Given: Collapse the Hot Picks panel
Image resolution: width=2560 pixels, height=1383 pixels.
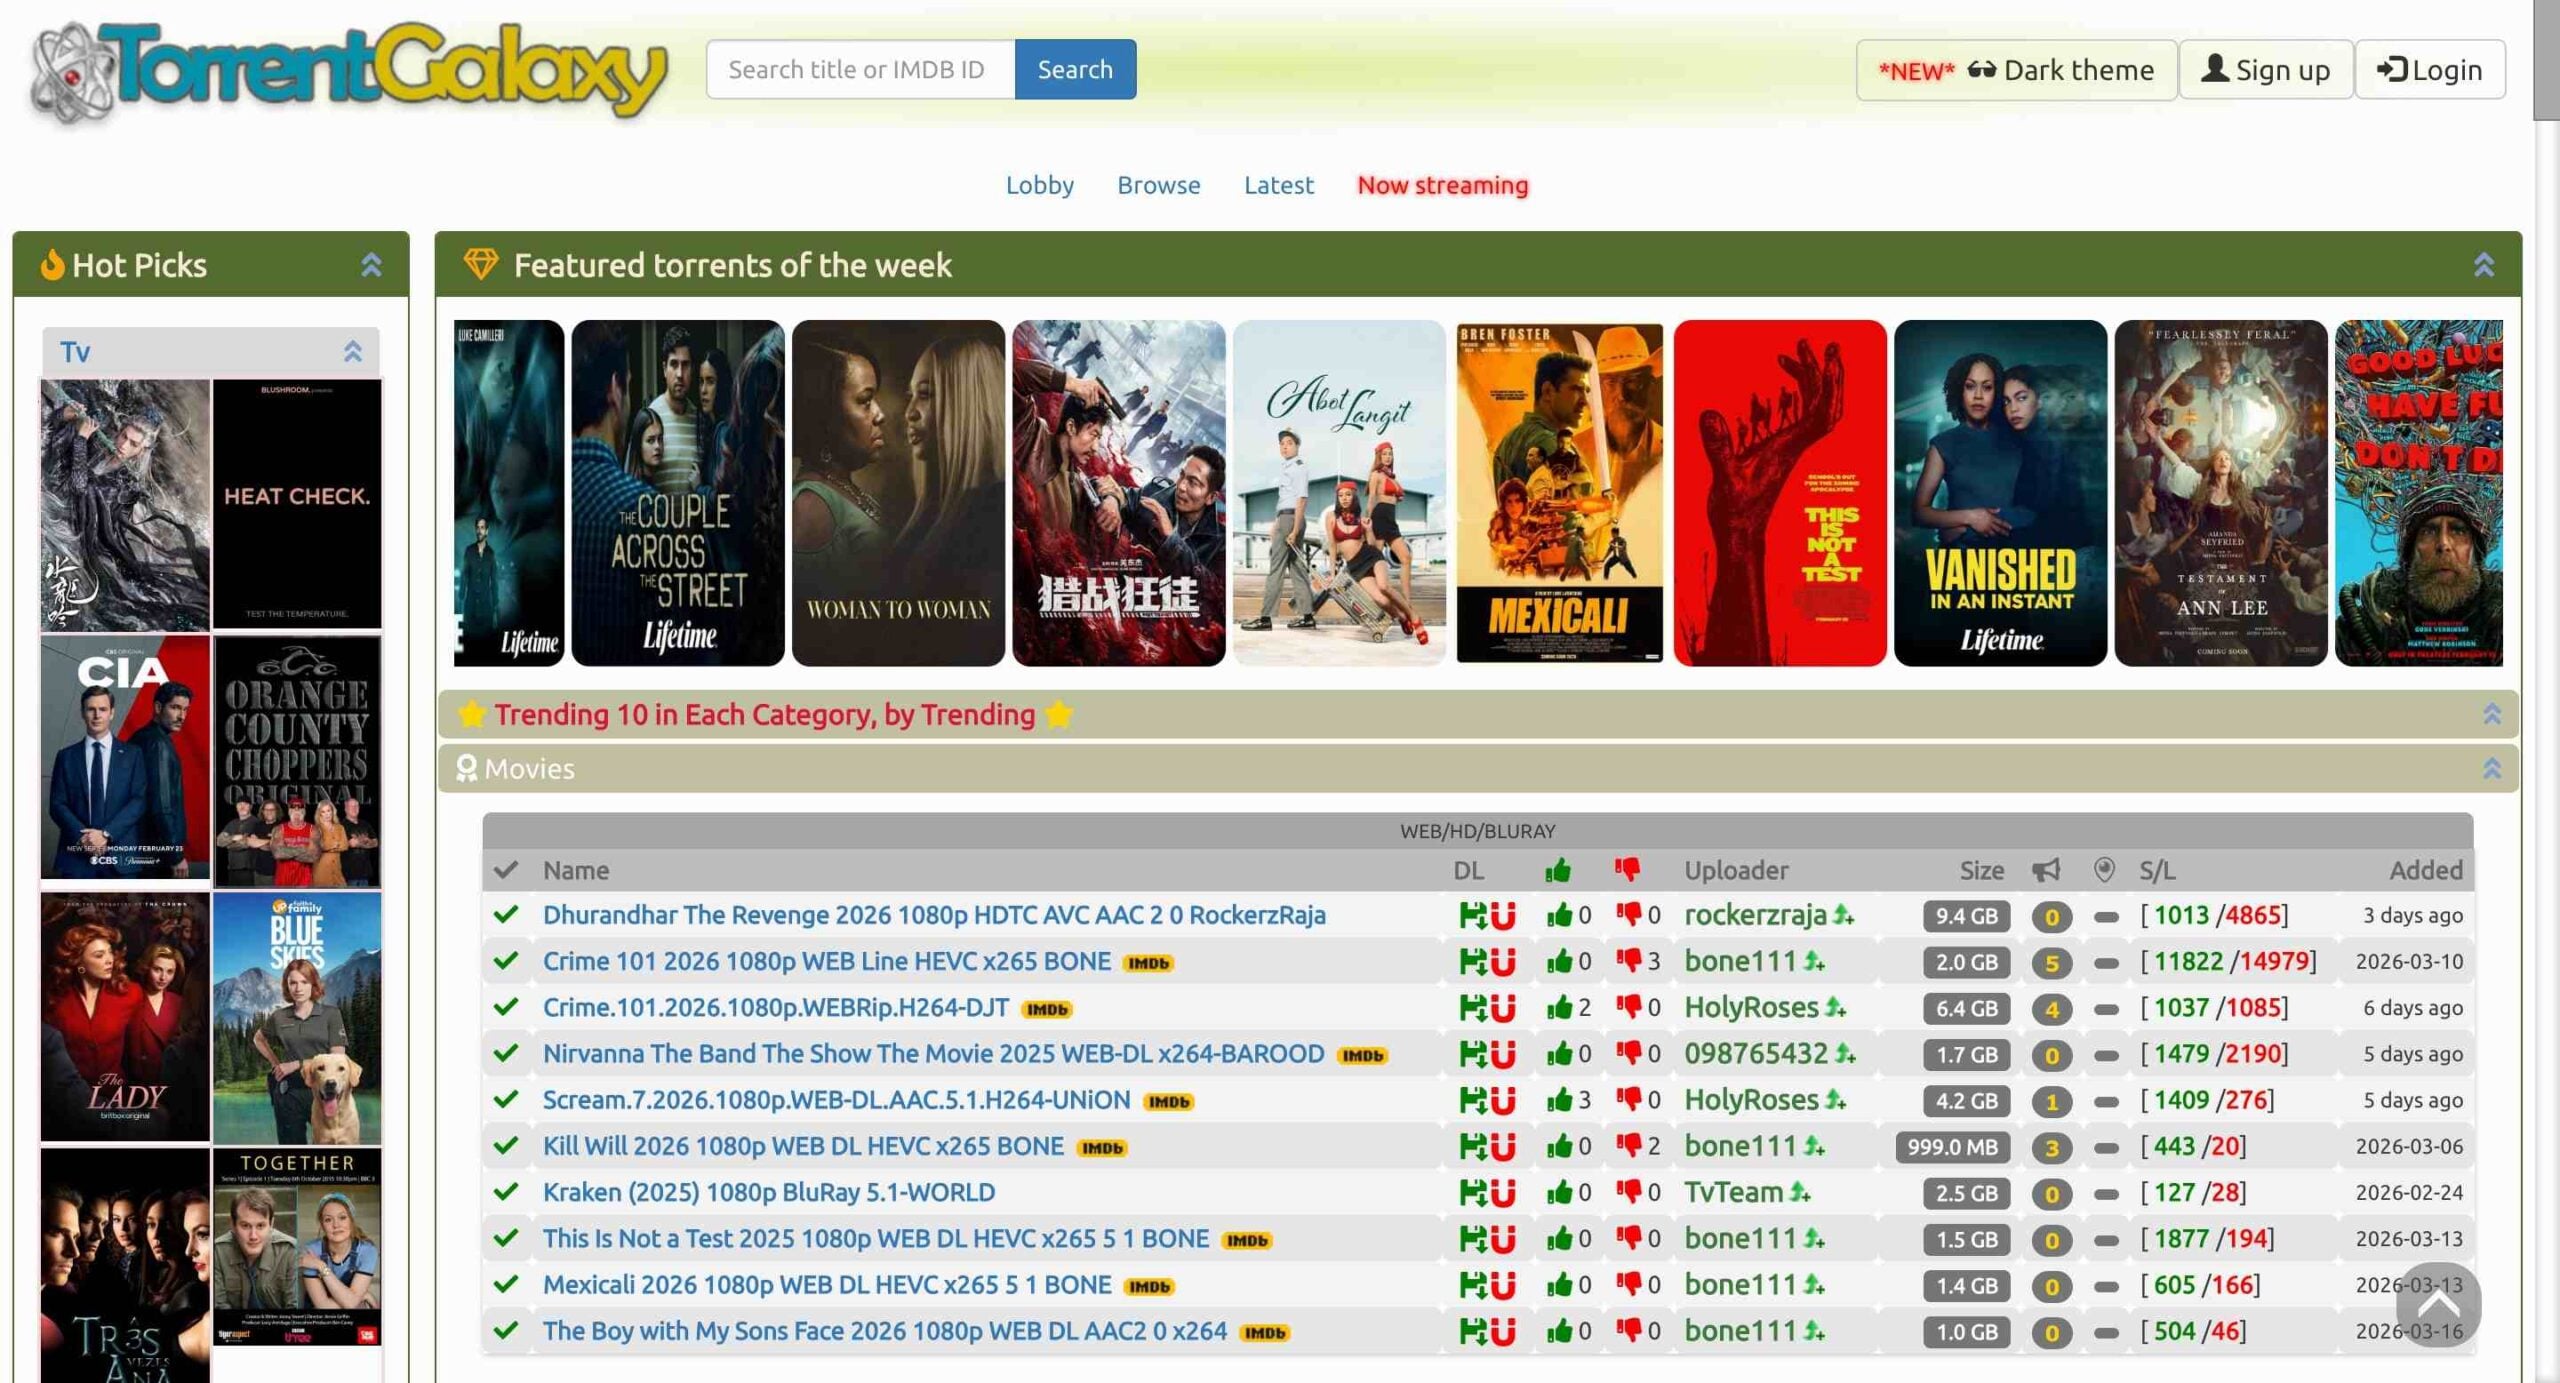Looking at the screenshot, I should pyautogui.click(x=371, y=265).
